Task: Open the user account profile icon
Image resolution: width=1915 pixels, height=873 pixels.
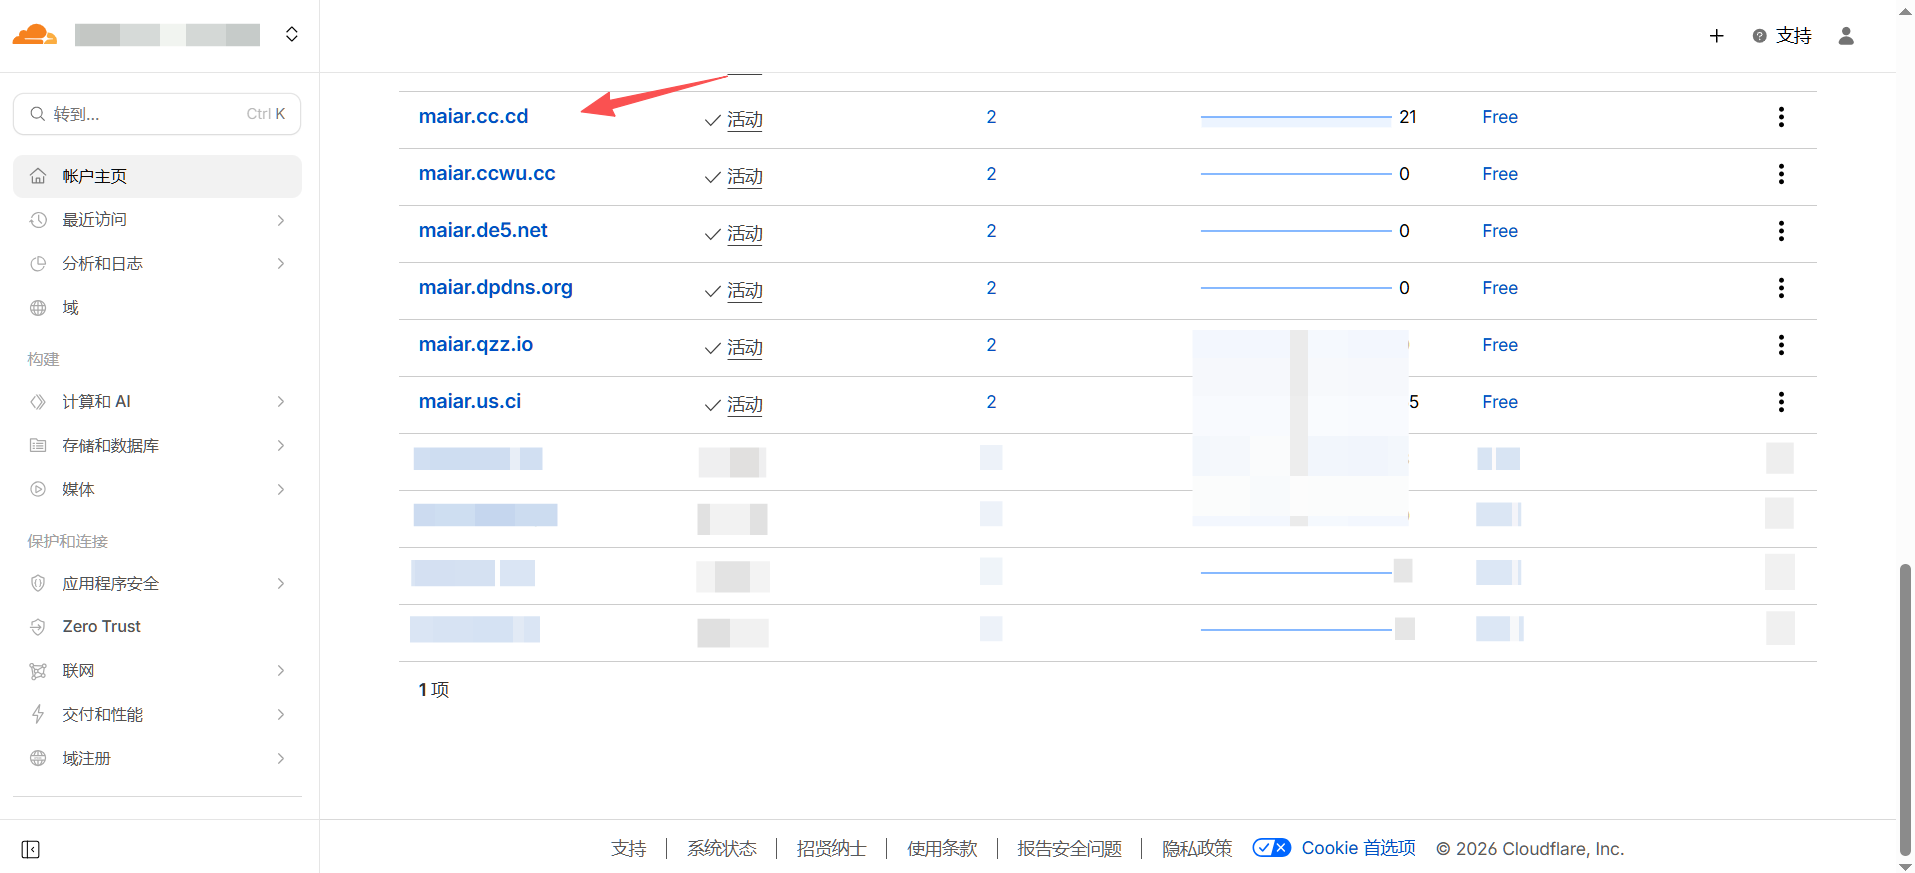Action: coord(1846,36)
